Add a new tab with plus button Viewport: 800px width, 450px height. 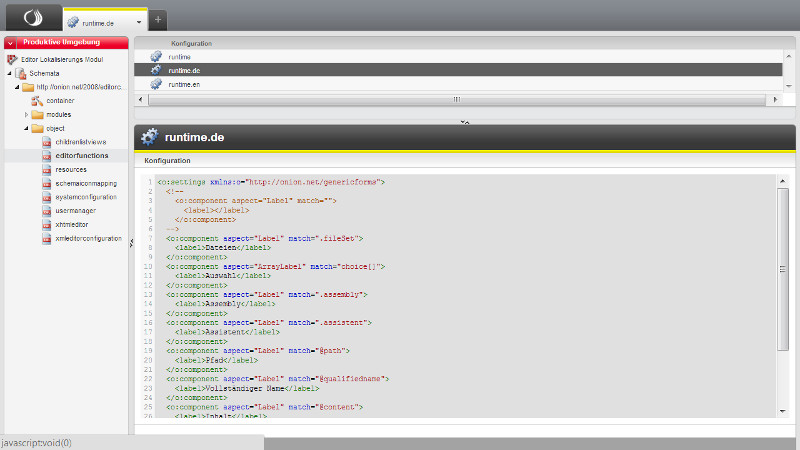158,20
